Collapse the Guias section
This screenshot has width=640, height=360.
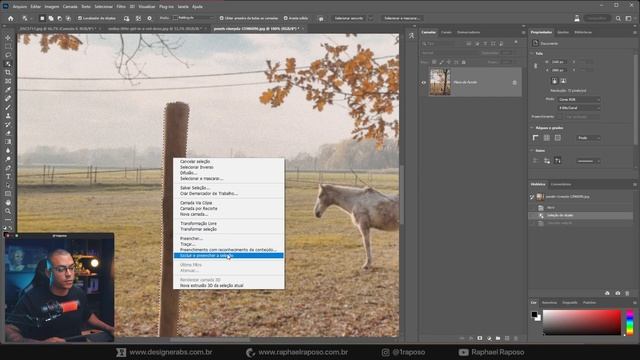[532, 151]
